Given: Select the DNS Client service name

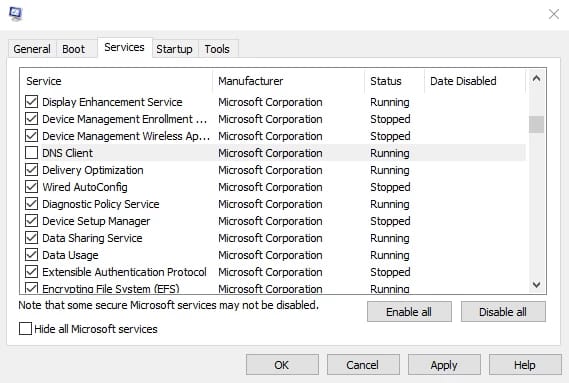Looking at the screenshot, I should click(x=67, y=153).
